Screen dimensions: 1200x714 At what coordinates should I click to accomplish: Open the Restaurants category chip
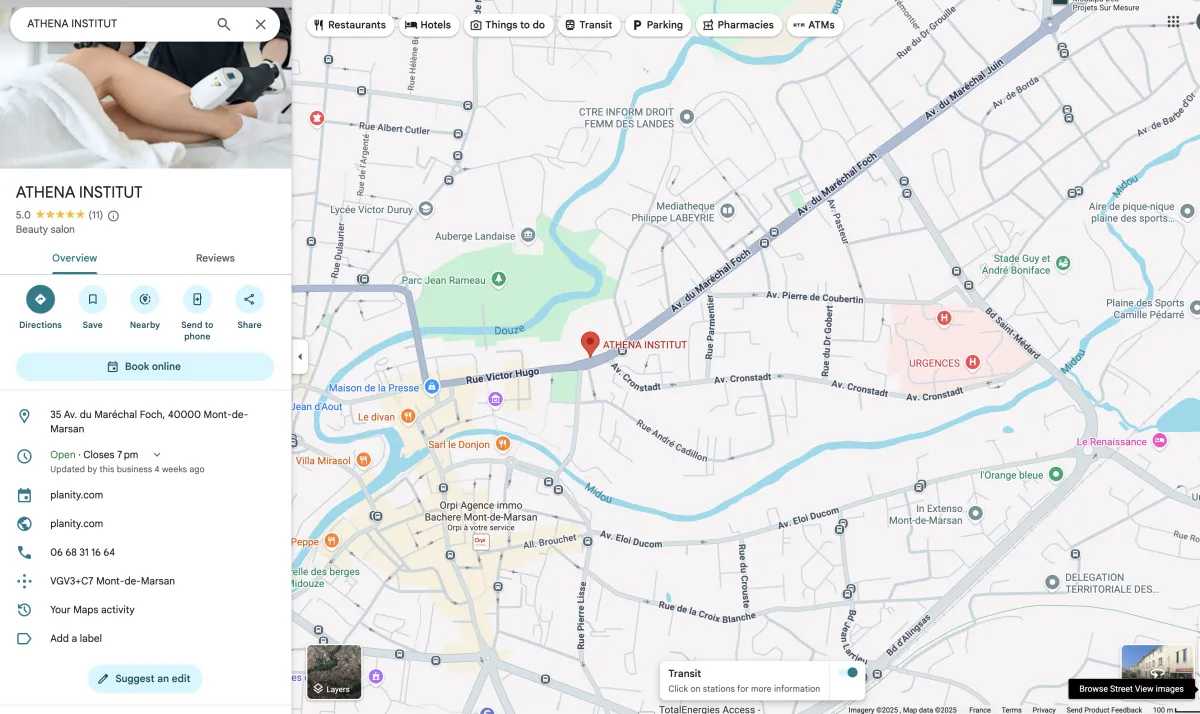click(x=349, y=25)
